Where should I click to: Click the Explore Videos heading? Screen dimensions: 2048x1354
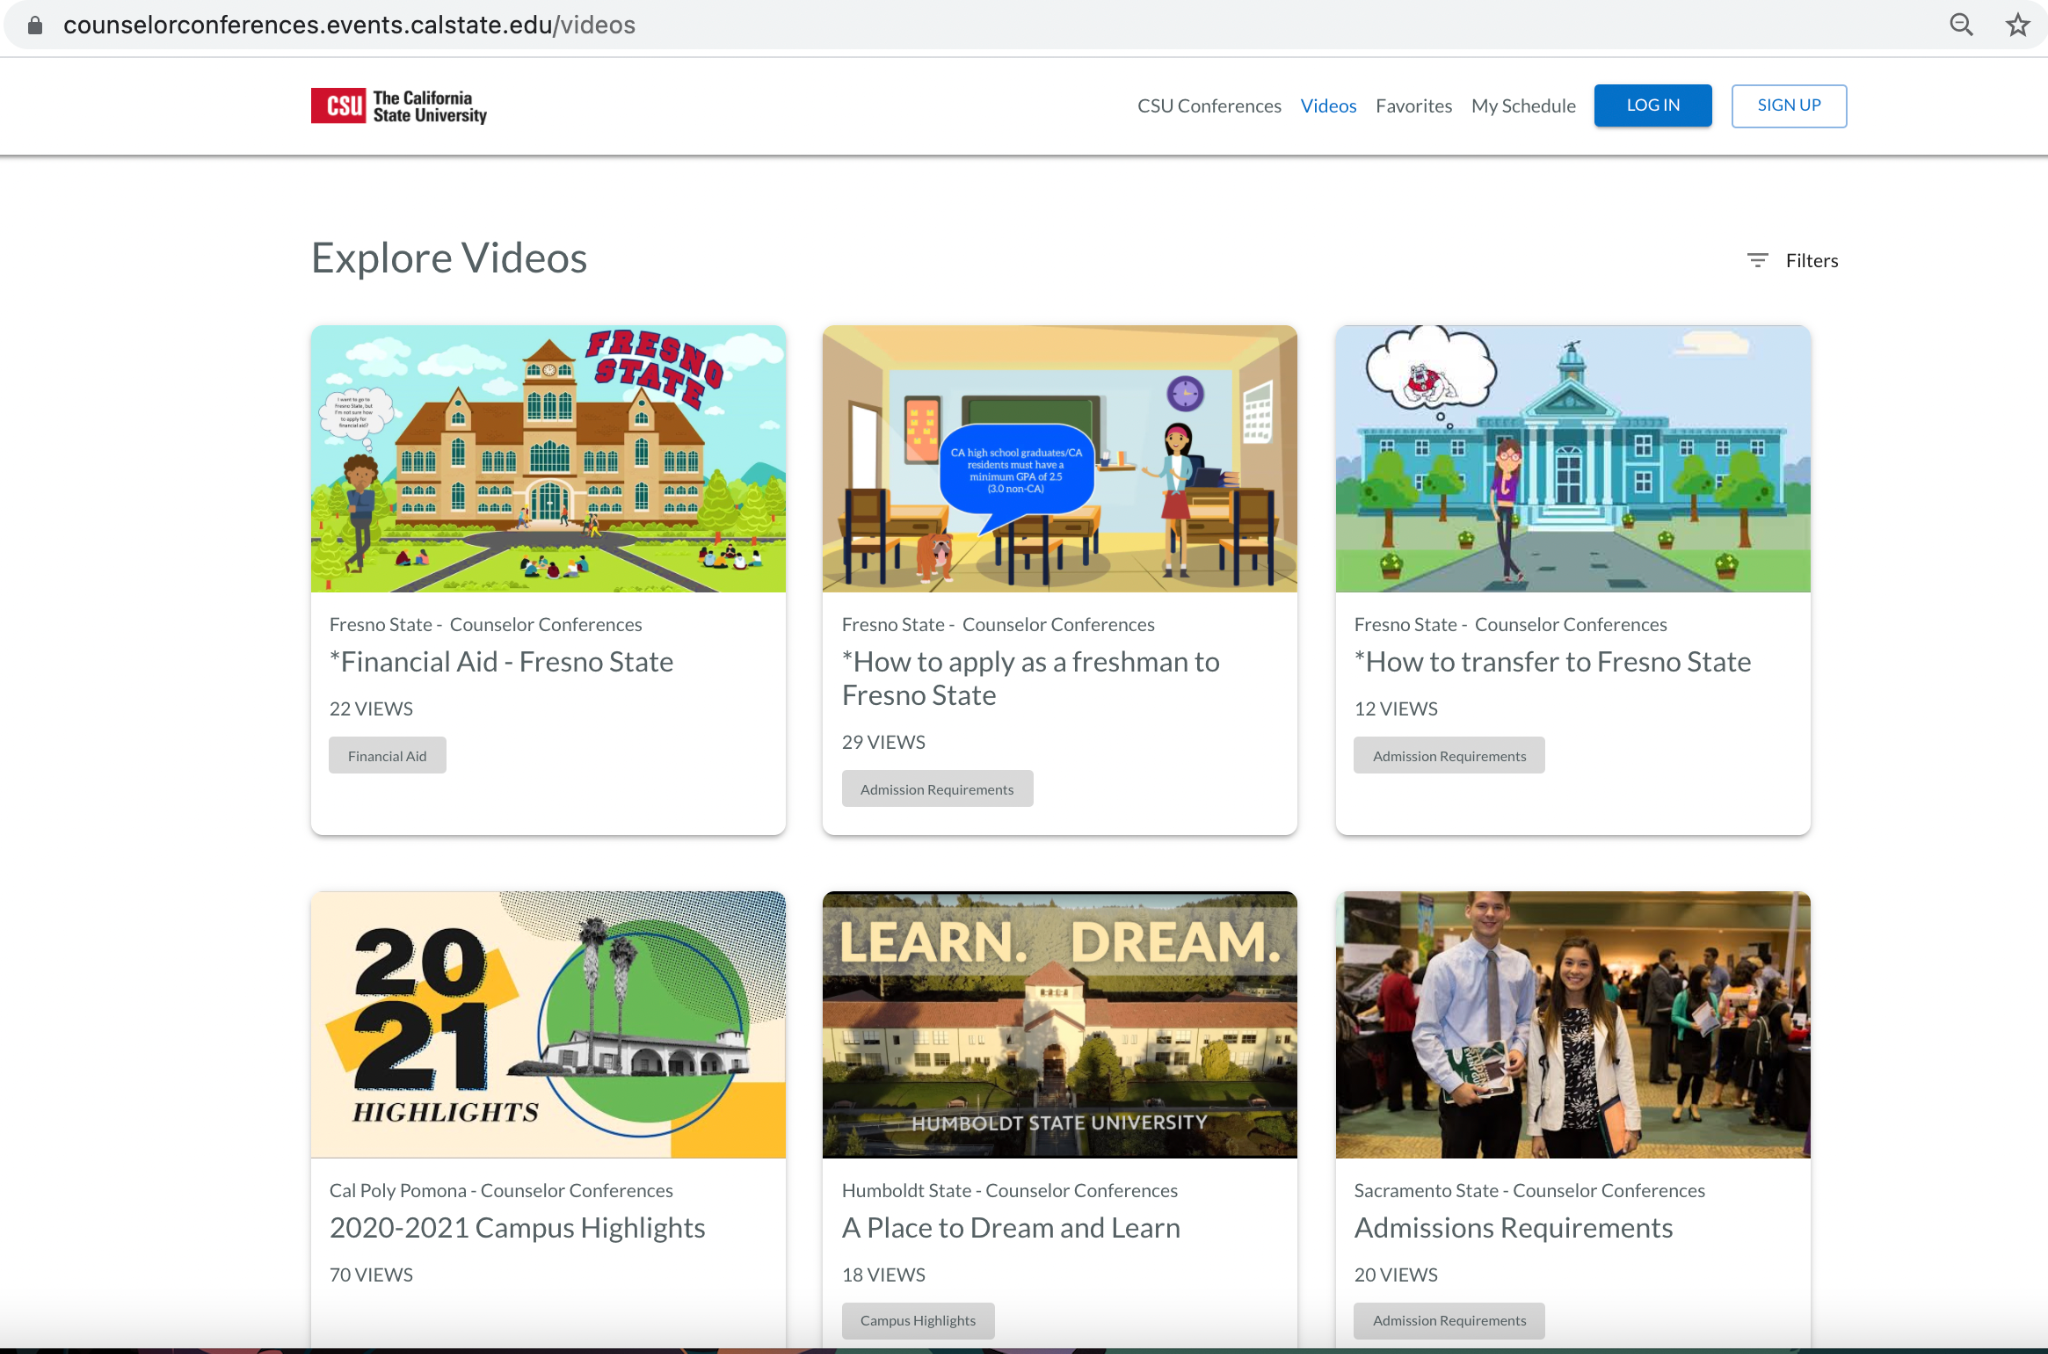tap(449, 258)
